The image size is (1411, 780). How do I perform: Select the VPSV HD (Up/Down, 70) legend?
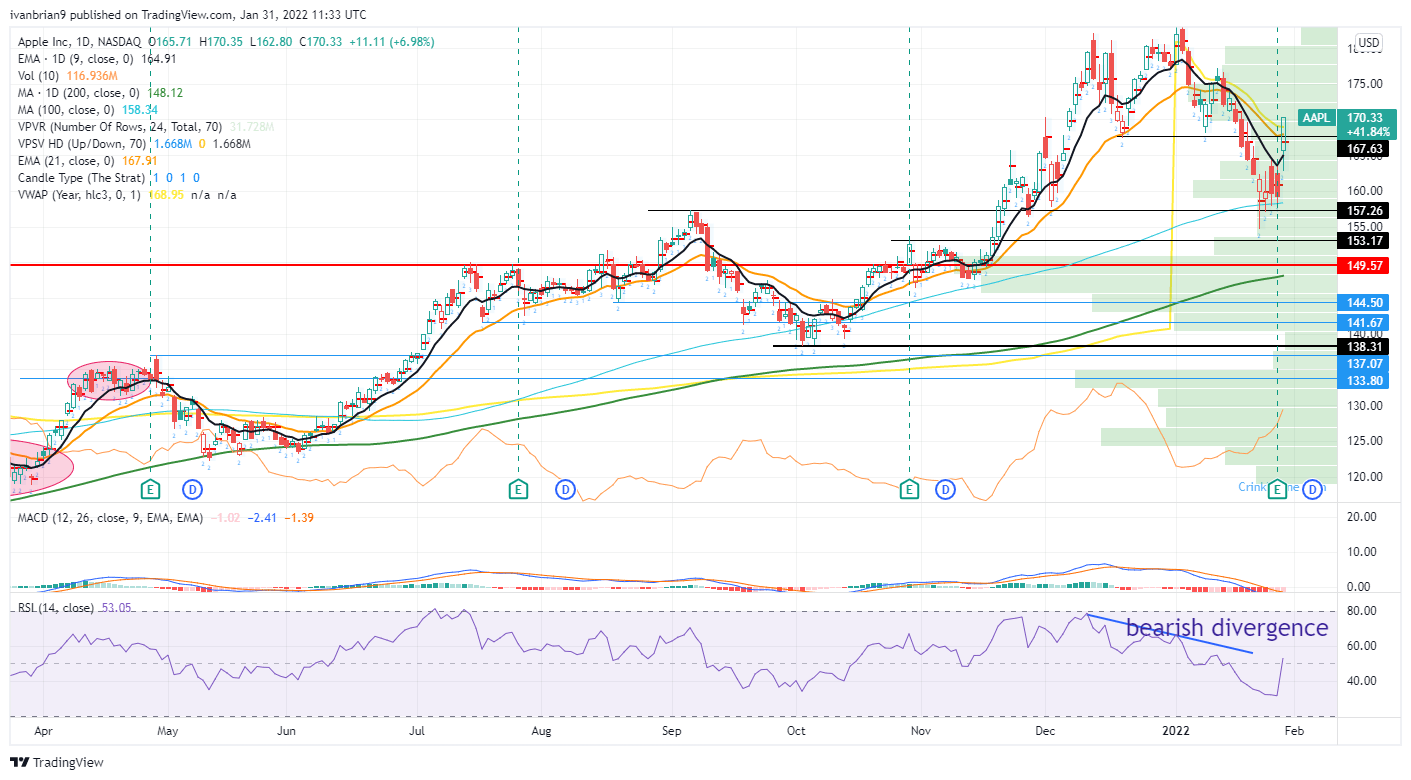pyautogui.click(x=82, y=143)
